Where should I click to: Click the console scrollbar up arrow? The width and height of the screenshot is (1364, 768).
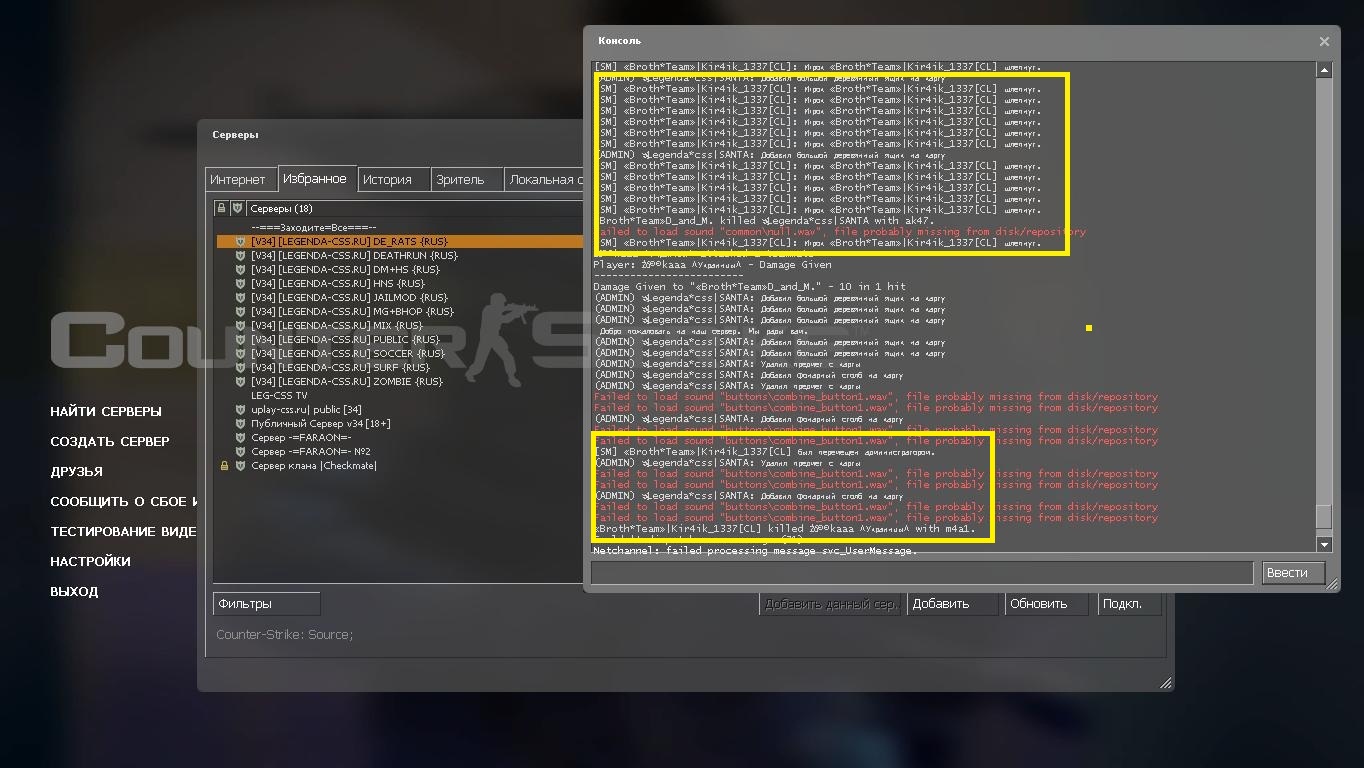pyautogui.click(x=1324, y=70)
